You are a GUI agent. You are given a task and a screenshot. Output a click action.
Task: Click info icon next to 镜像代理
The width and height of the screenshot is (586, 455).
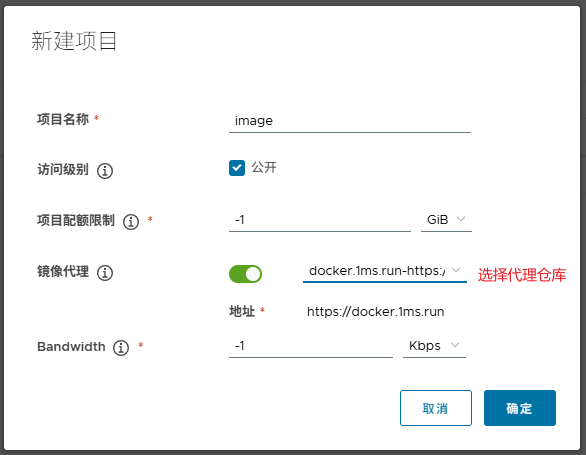tap(105, 273)
